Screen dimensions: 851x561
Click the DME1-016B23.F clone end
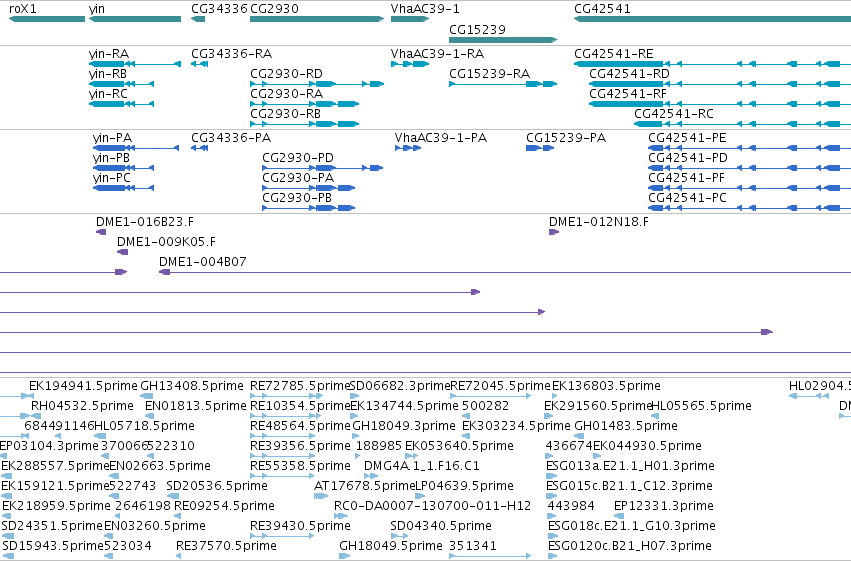point(101,232)
